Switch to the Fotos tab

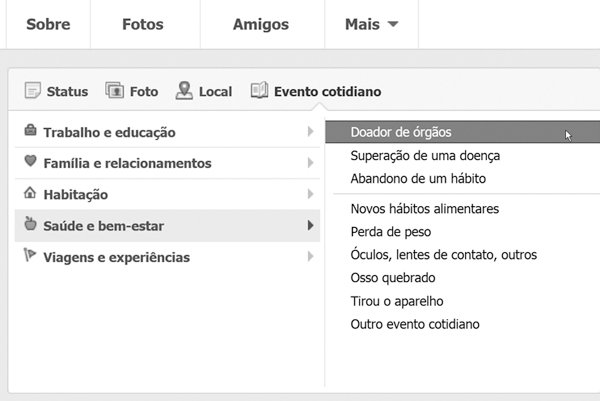pos(143,24)
